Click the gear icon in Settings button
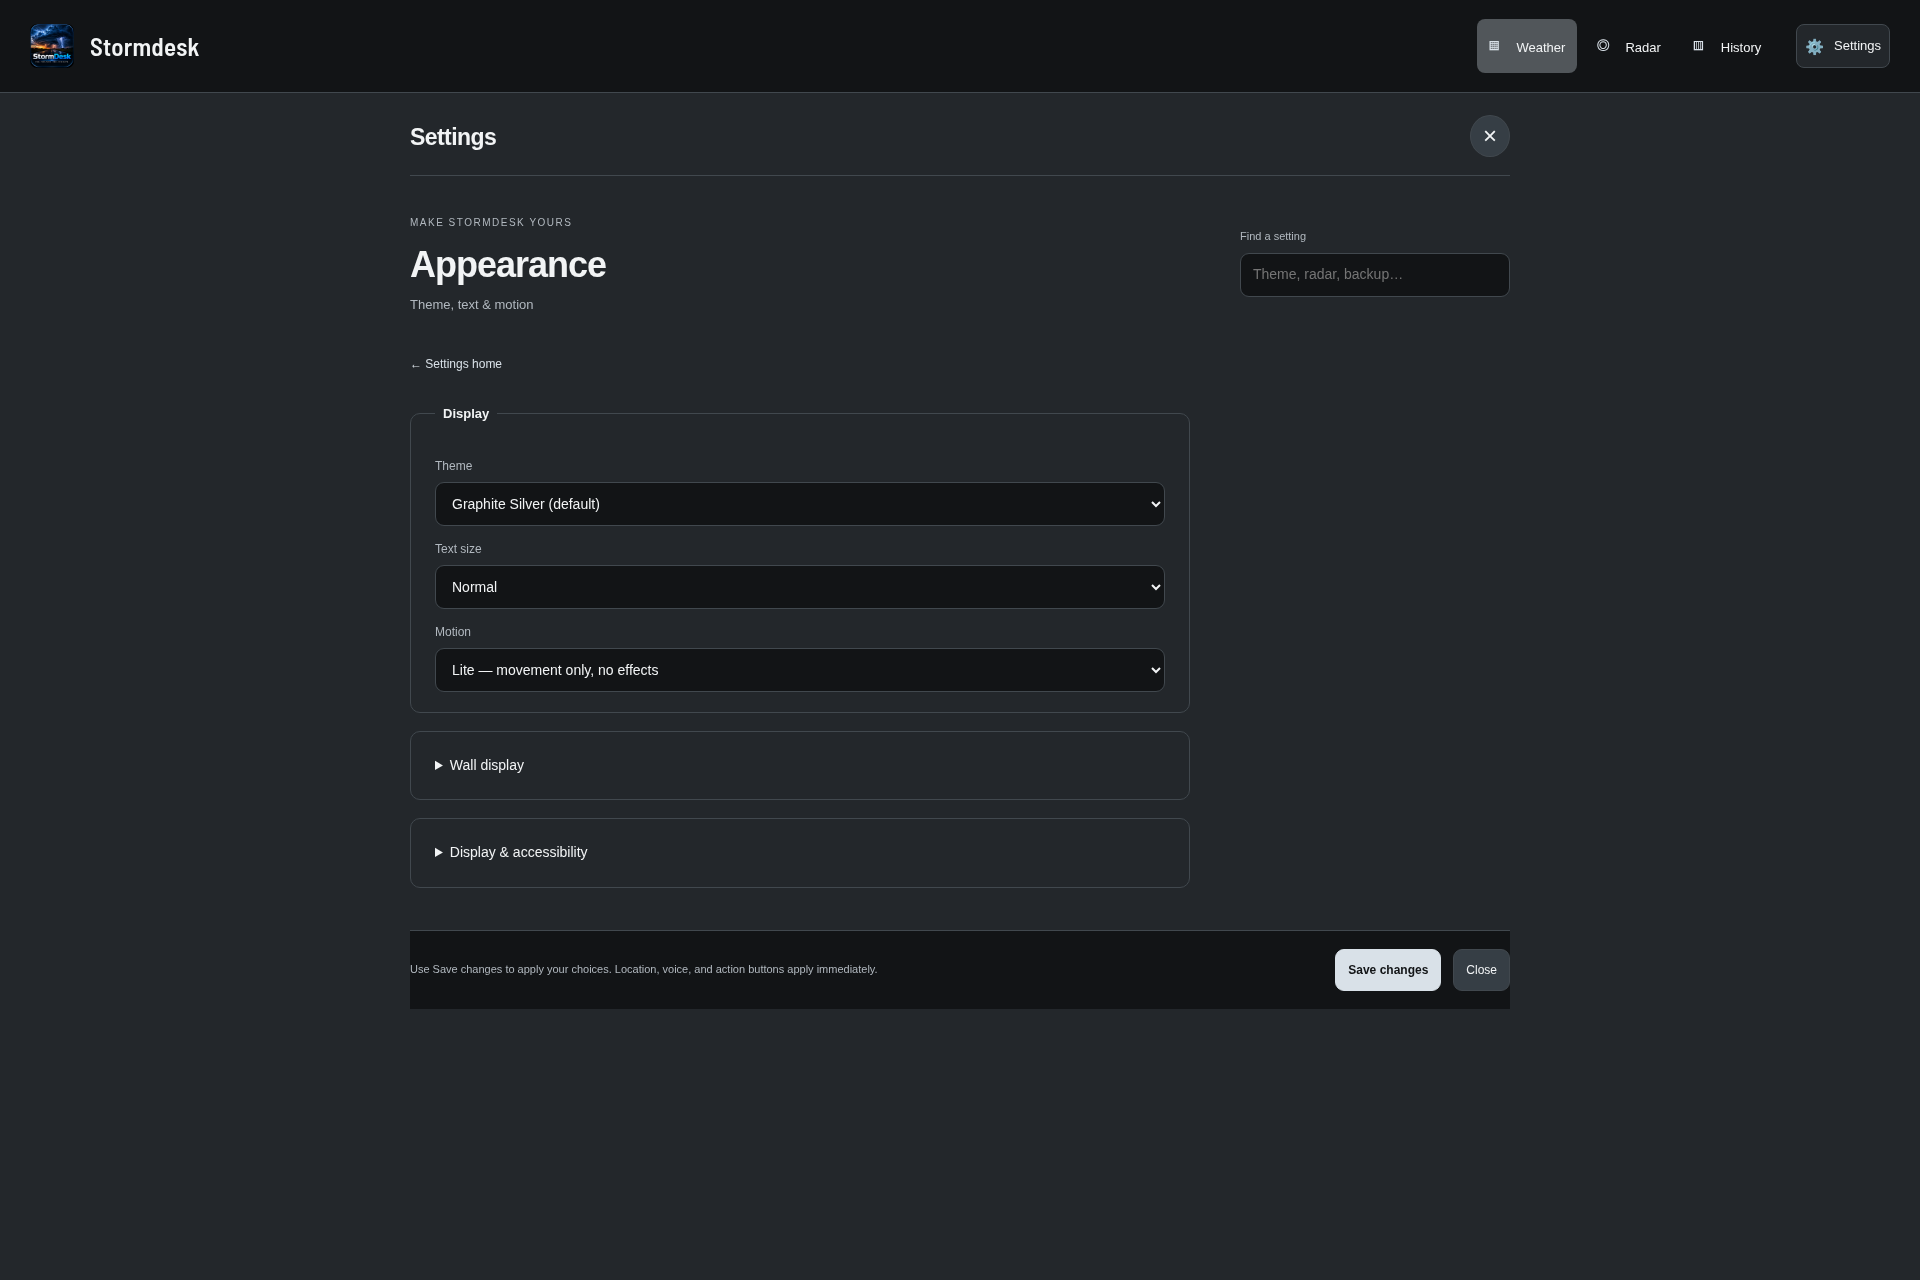 [x=1814, y=47]
